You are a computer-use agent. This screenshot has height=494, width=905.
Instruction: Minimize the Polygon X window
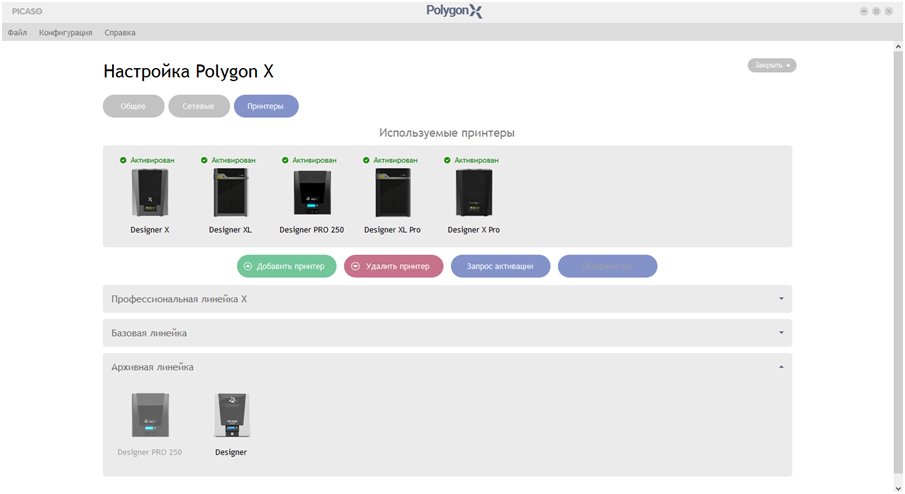coord(864,11)
